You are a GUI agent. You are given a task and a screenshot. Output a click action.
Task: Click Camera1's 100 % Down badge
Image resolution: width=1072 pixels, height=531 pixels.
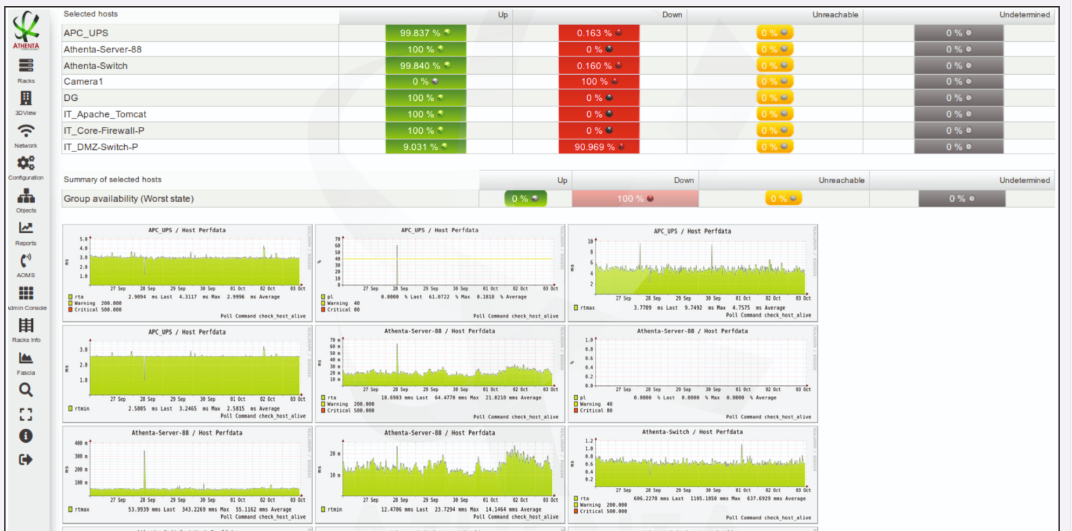(599, 81)
